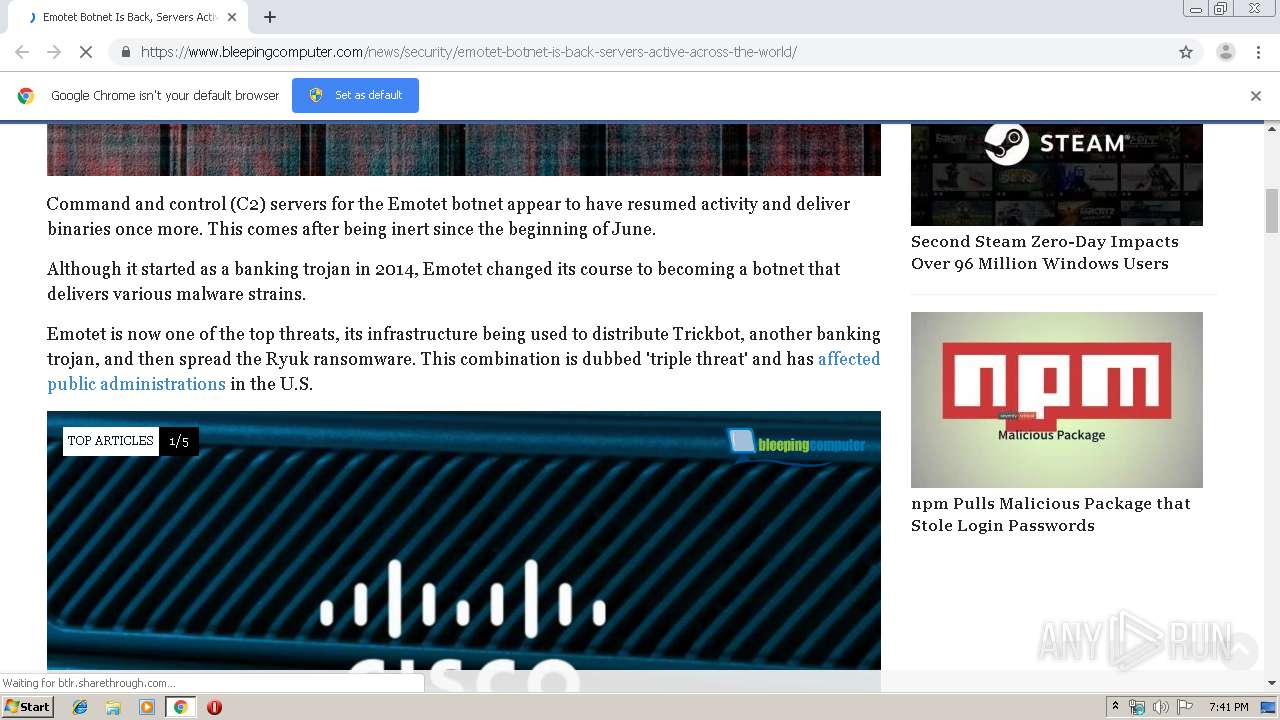Open Windows Media Player in taskbar

point(147,707)
